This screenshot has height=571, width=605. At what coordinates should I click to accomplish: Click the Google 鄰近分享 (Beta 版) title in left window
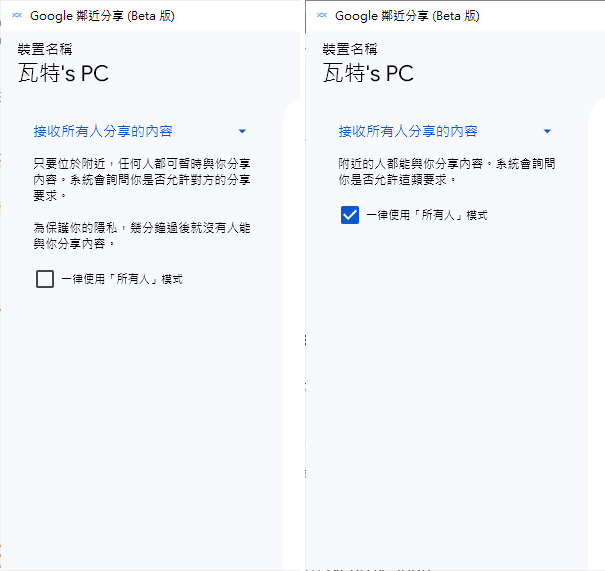pos(102,16)
